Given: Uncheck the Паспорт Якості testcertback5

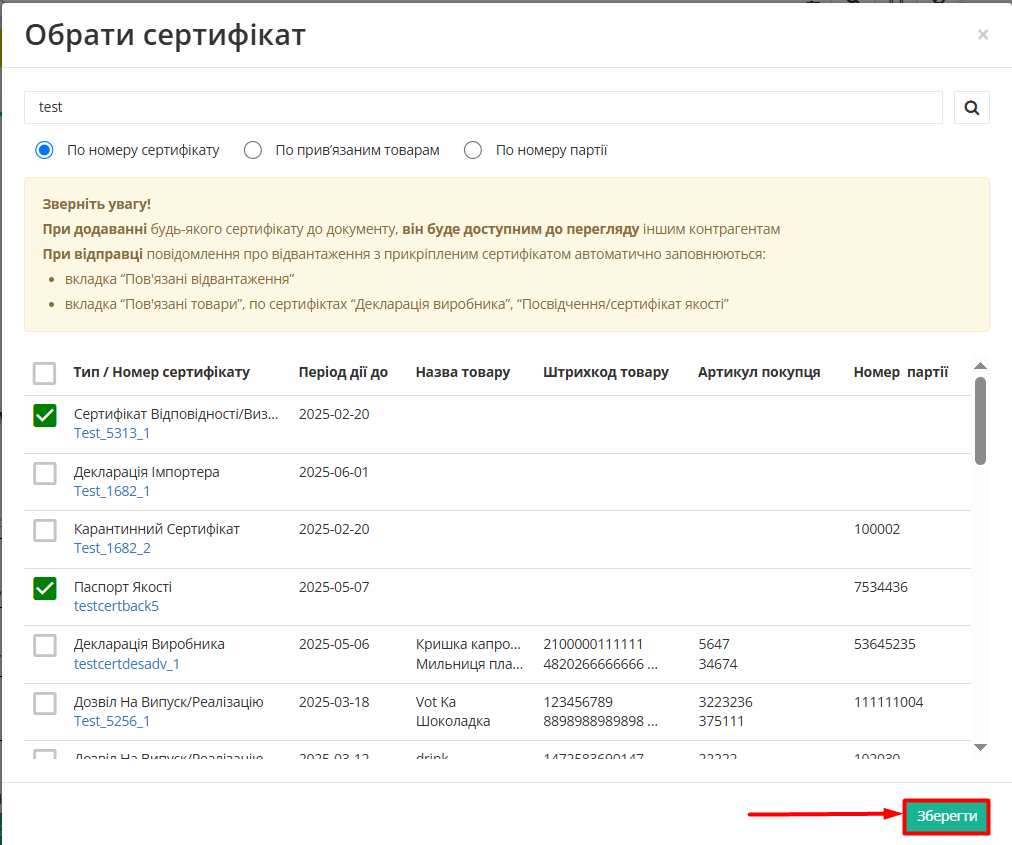Looking at the screenshot, I should coord(44,588).
